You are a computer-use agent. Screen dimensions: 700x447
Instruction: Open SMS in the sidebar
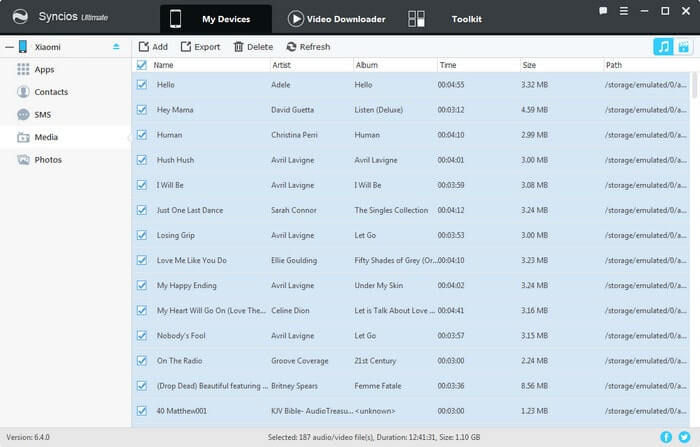click(x=43, y=114)
